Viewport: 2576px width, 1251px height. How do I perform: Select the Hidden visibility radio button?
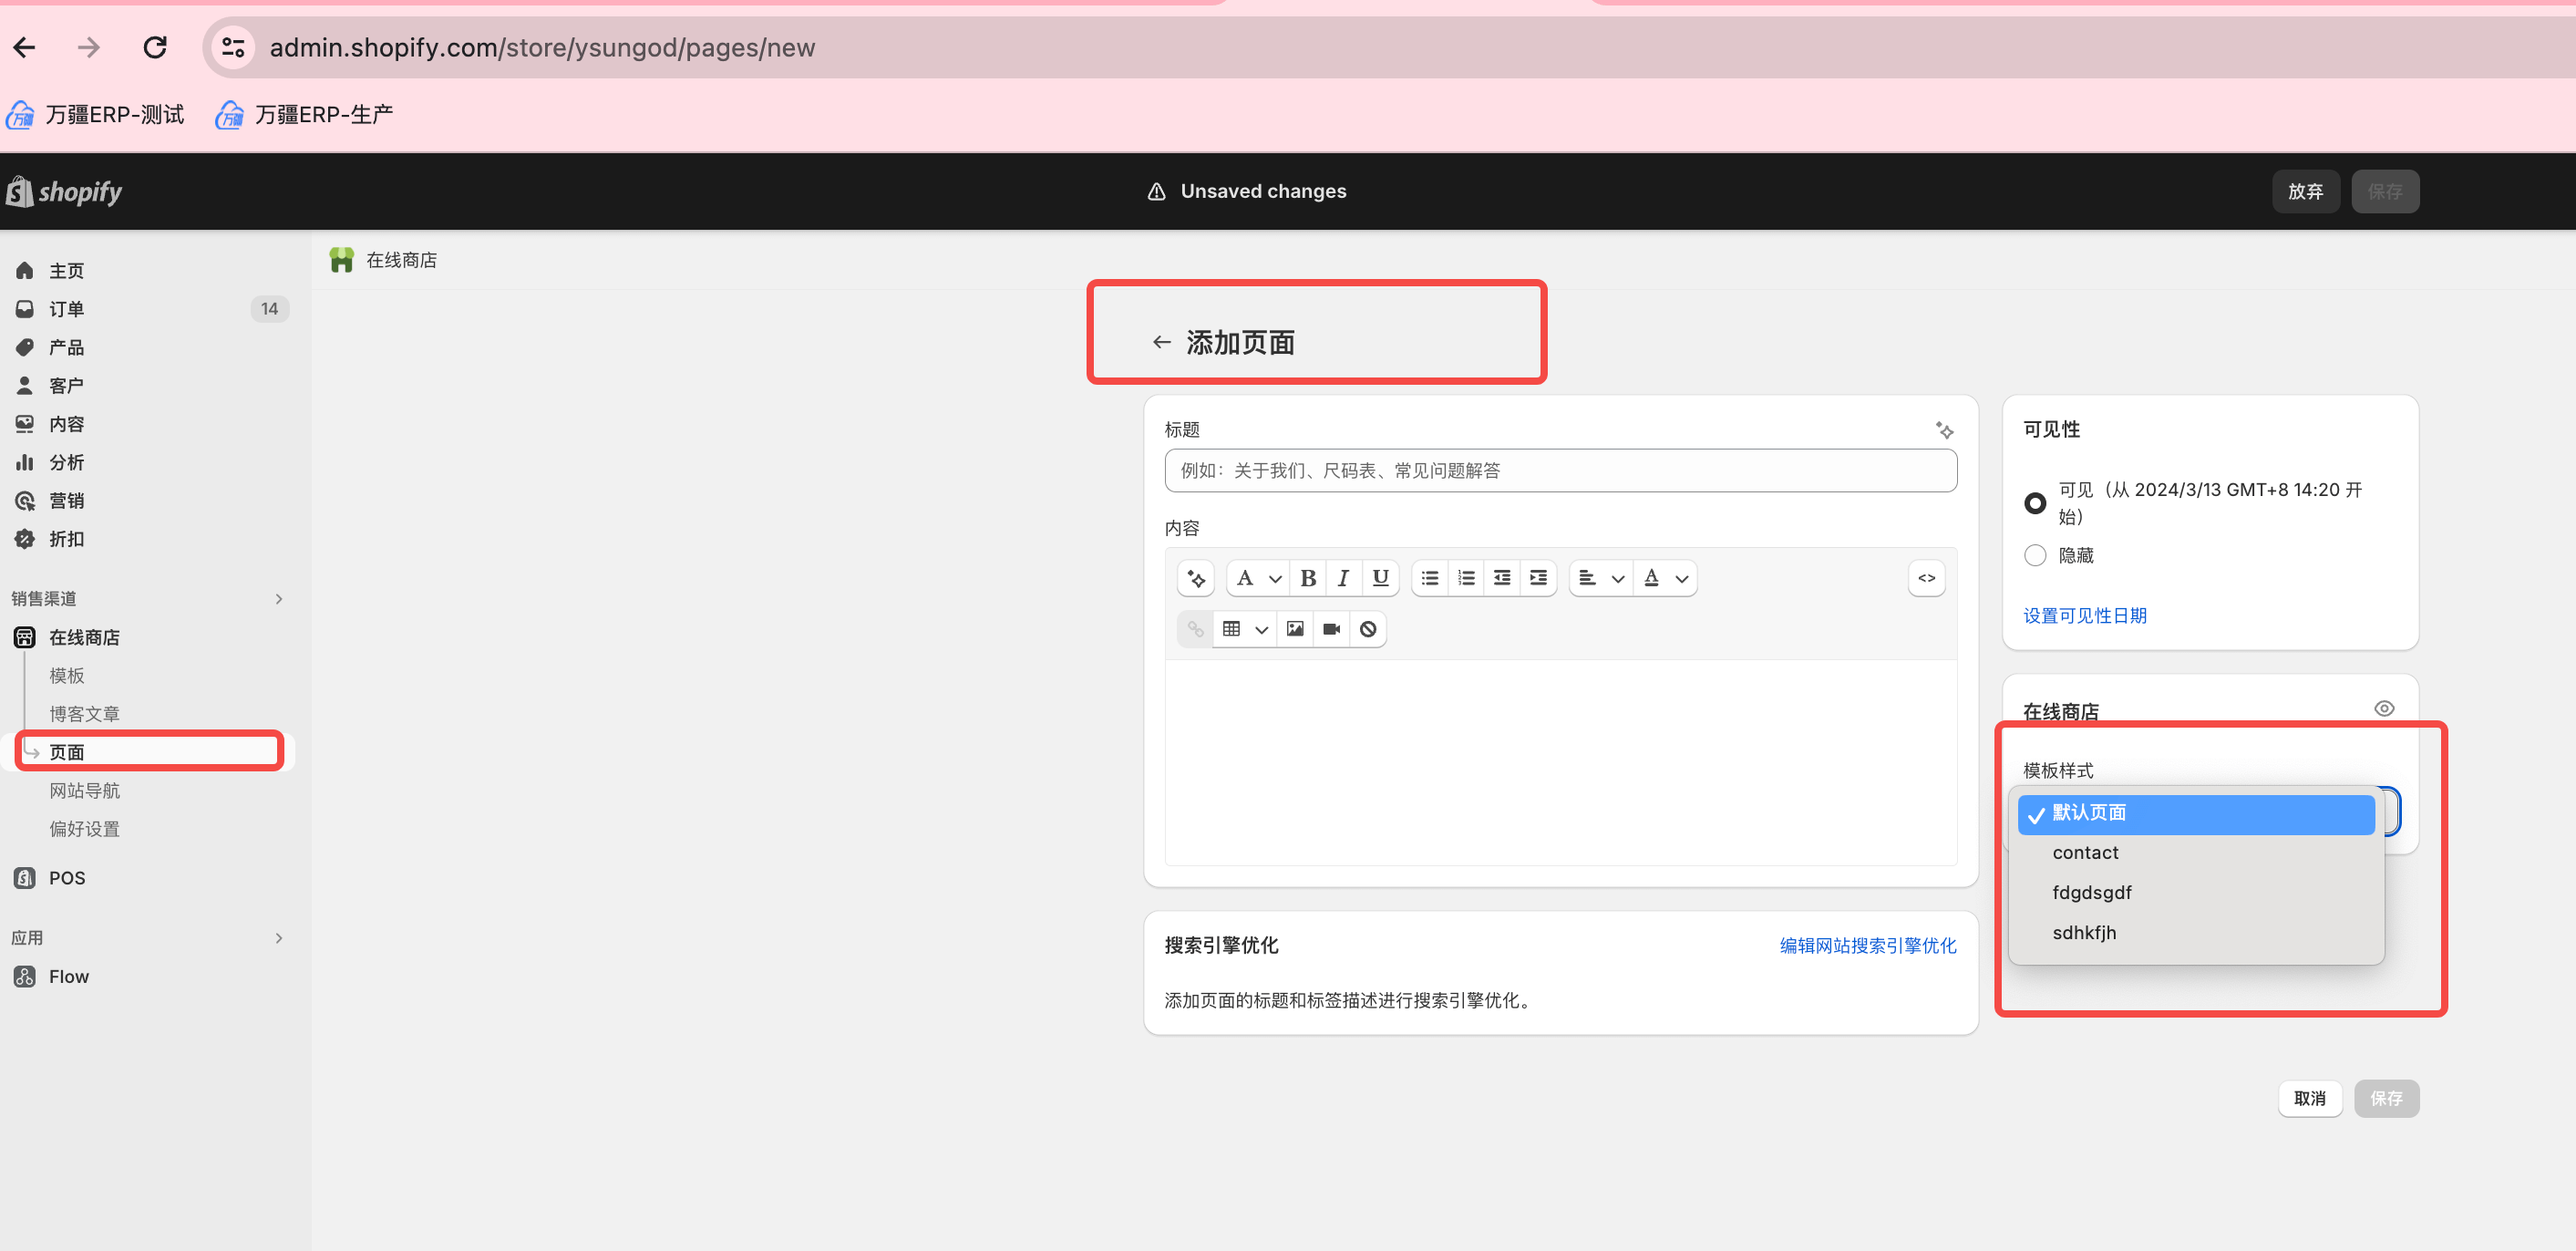[2034, 555]
